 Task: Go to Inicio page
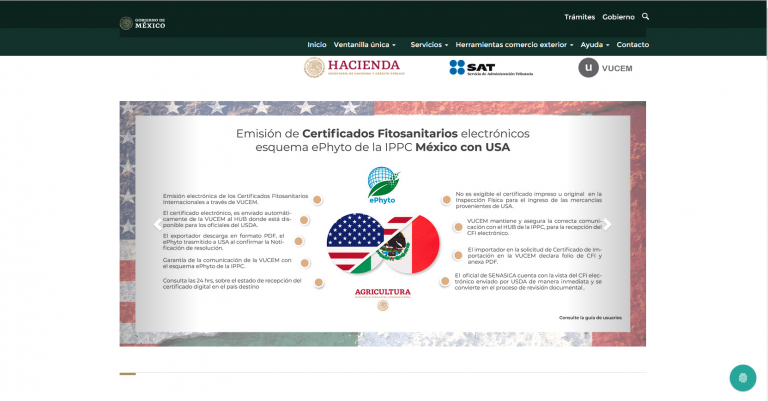pos(317,45)
